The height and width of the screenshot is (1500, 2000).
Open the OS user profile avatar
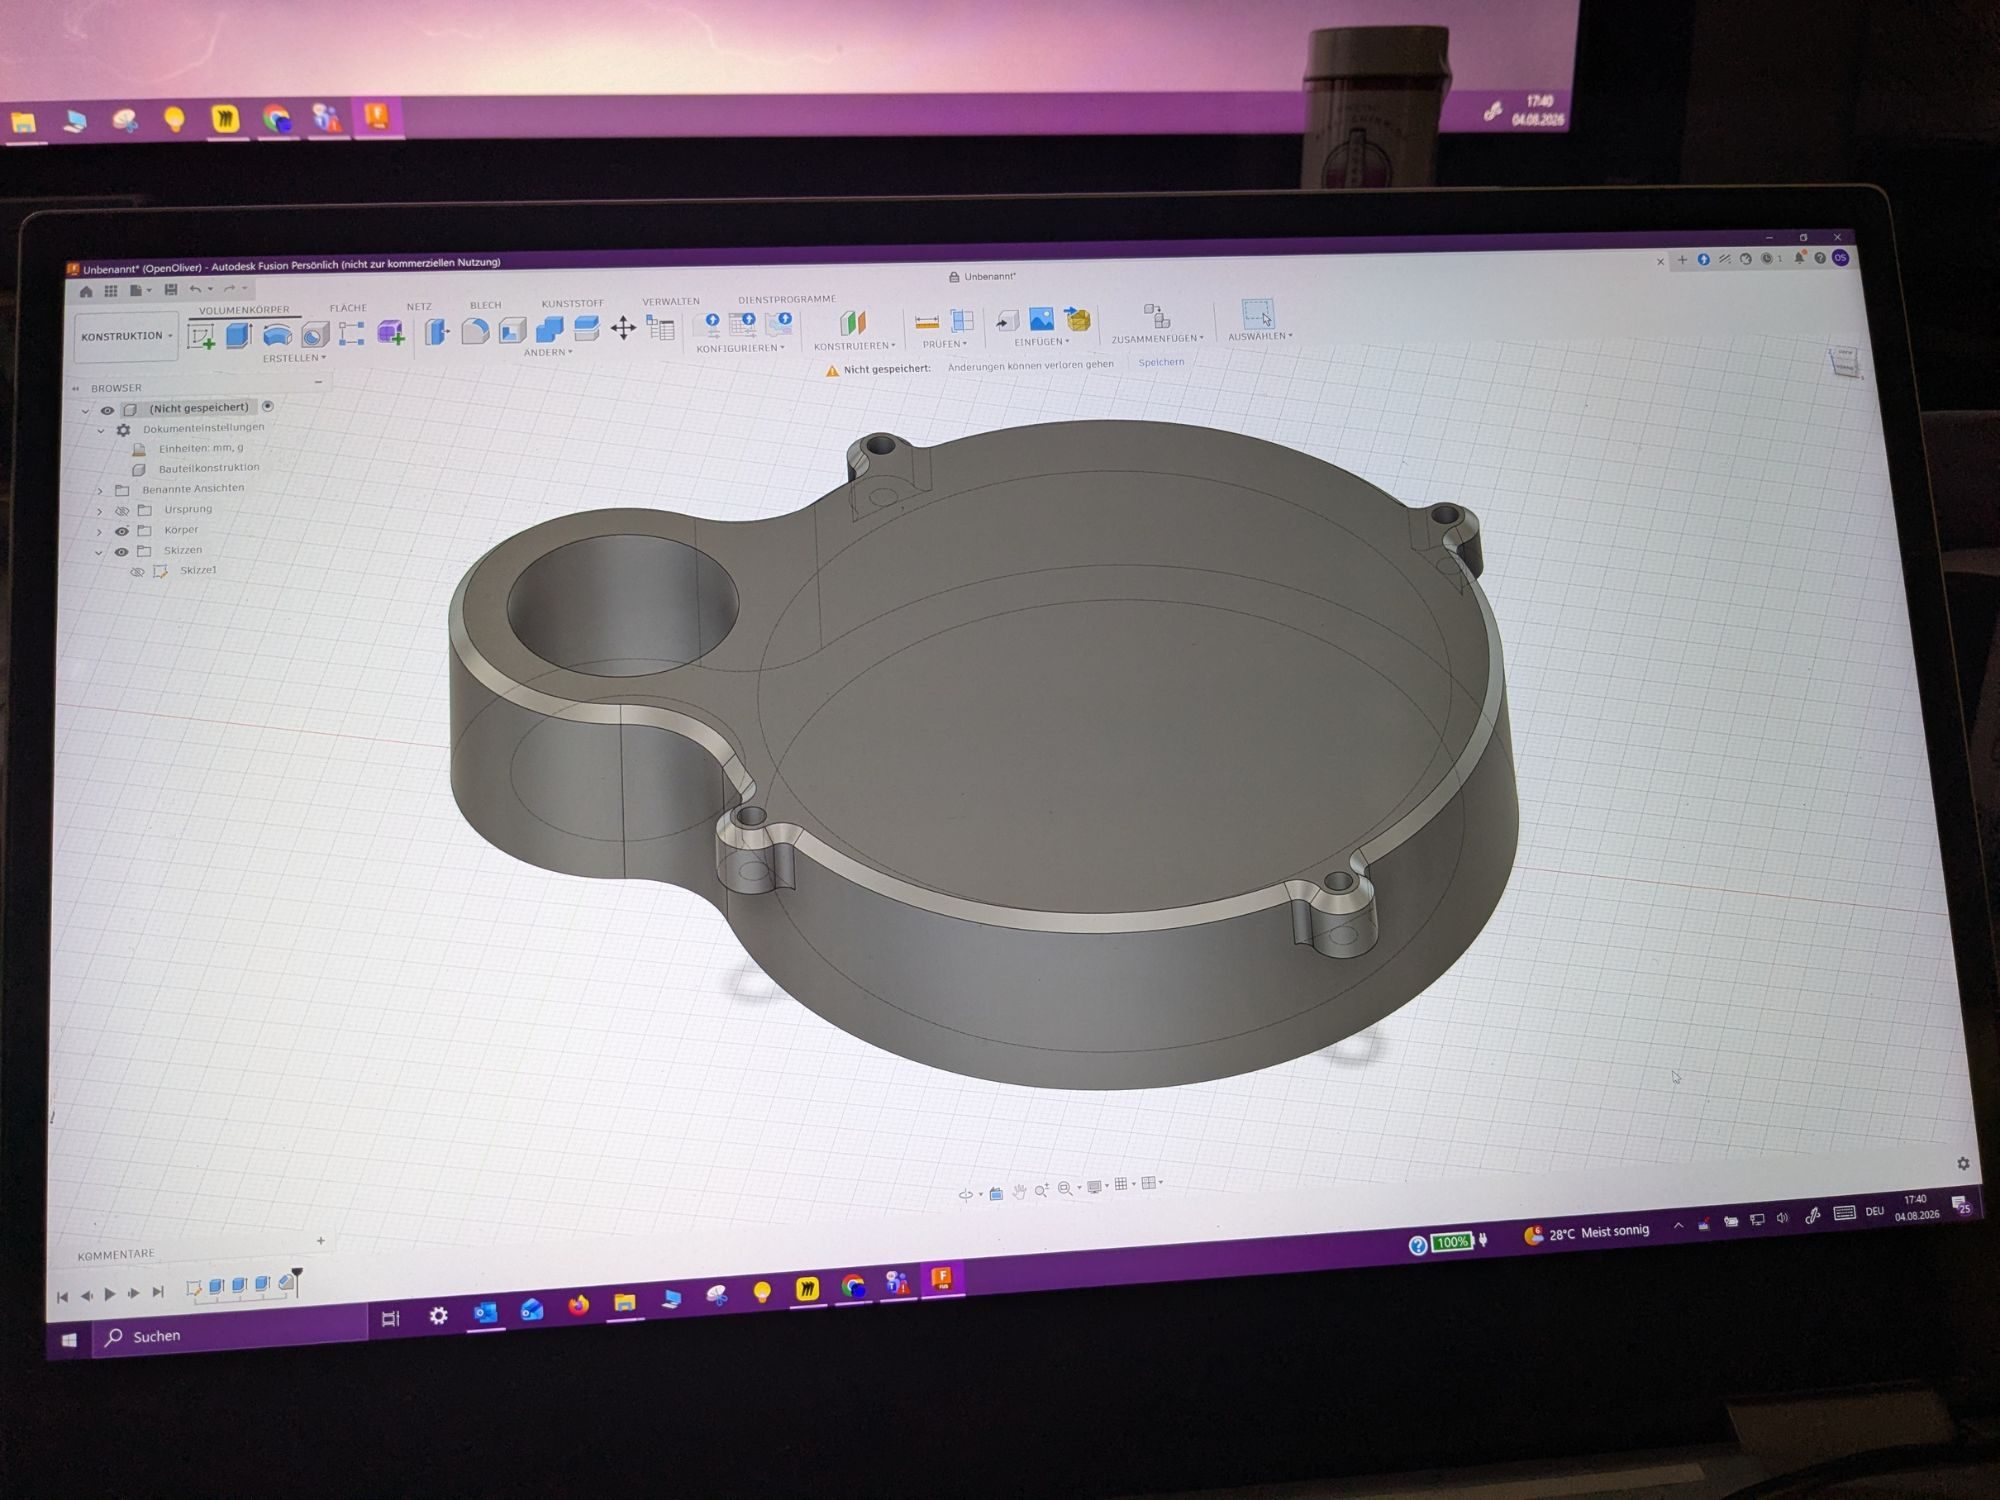tap(1841, 258)
